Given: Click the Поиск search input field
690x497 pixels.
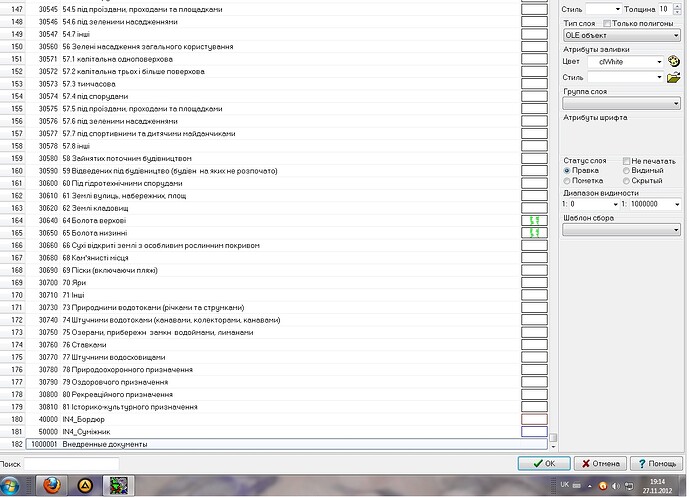Looking at the screenshot, I should pyautogui.click(x=71, y=464).
